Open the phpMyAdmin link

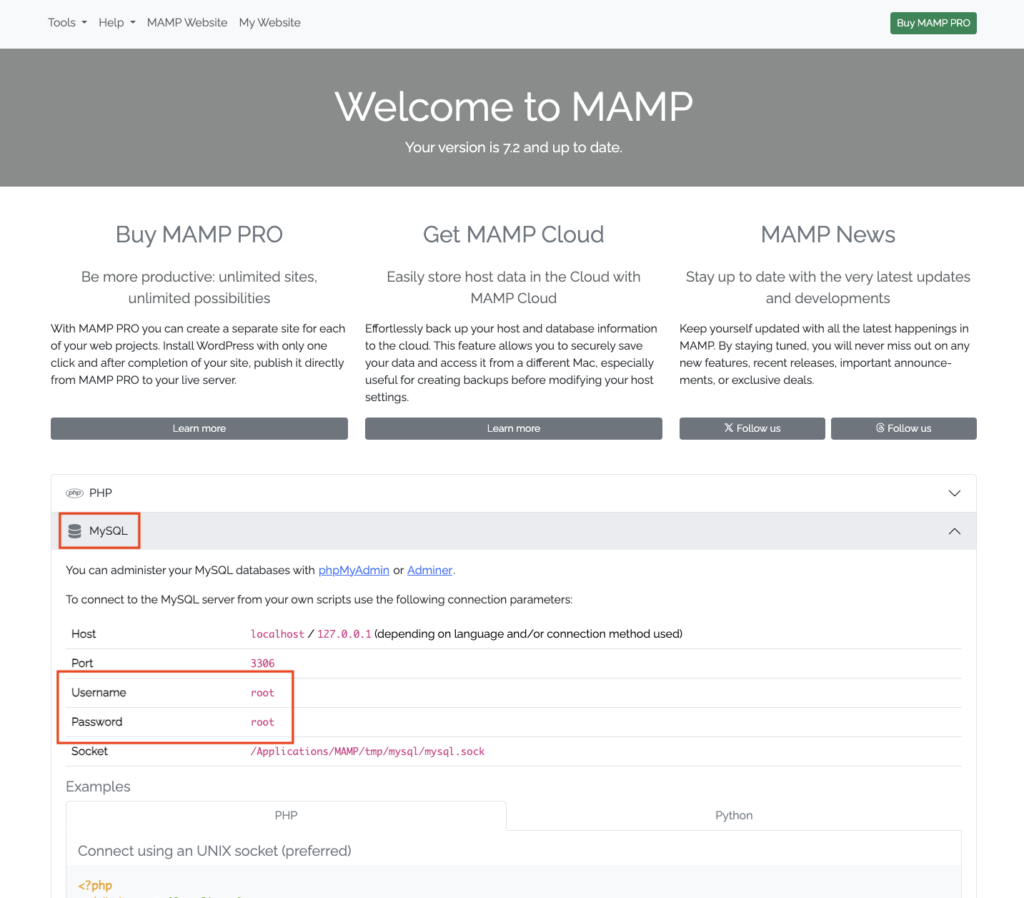353,570
